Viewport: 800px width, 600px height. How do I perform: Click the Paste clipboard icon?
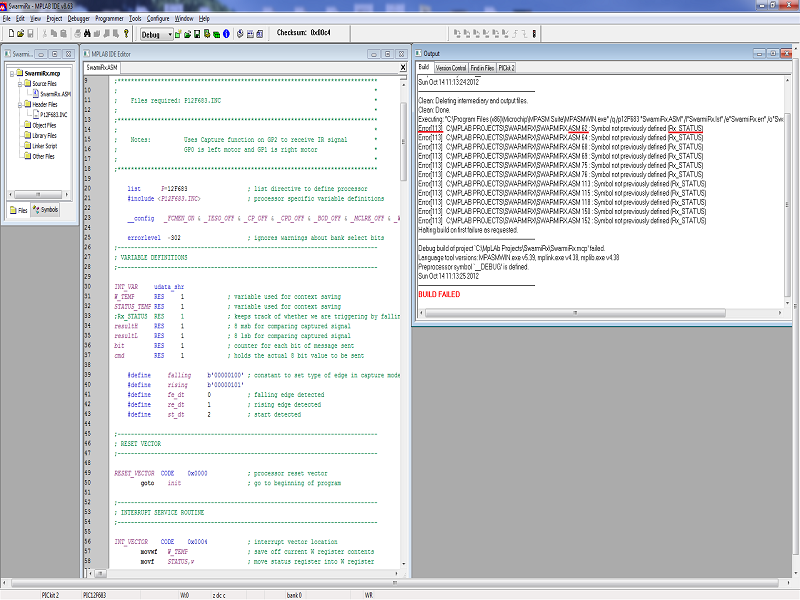pos(63,34)
